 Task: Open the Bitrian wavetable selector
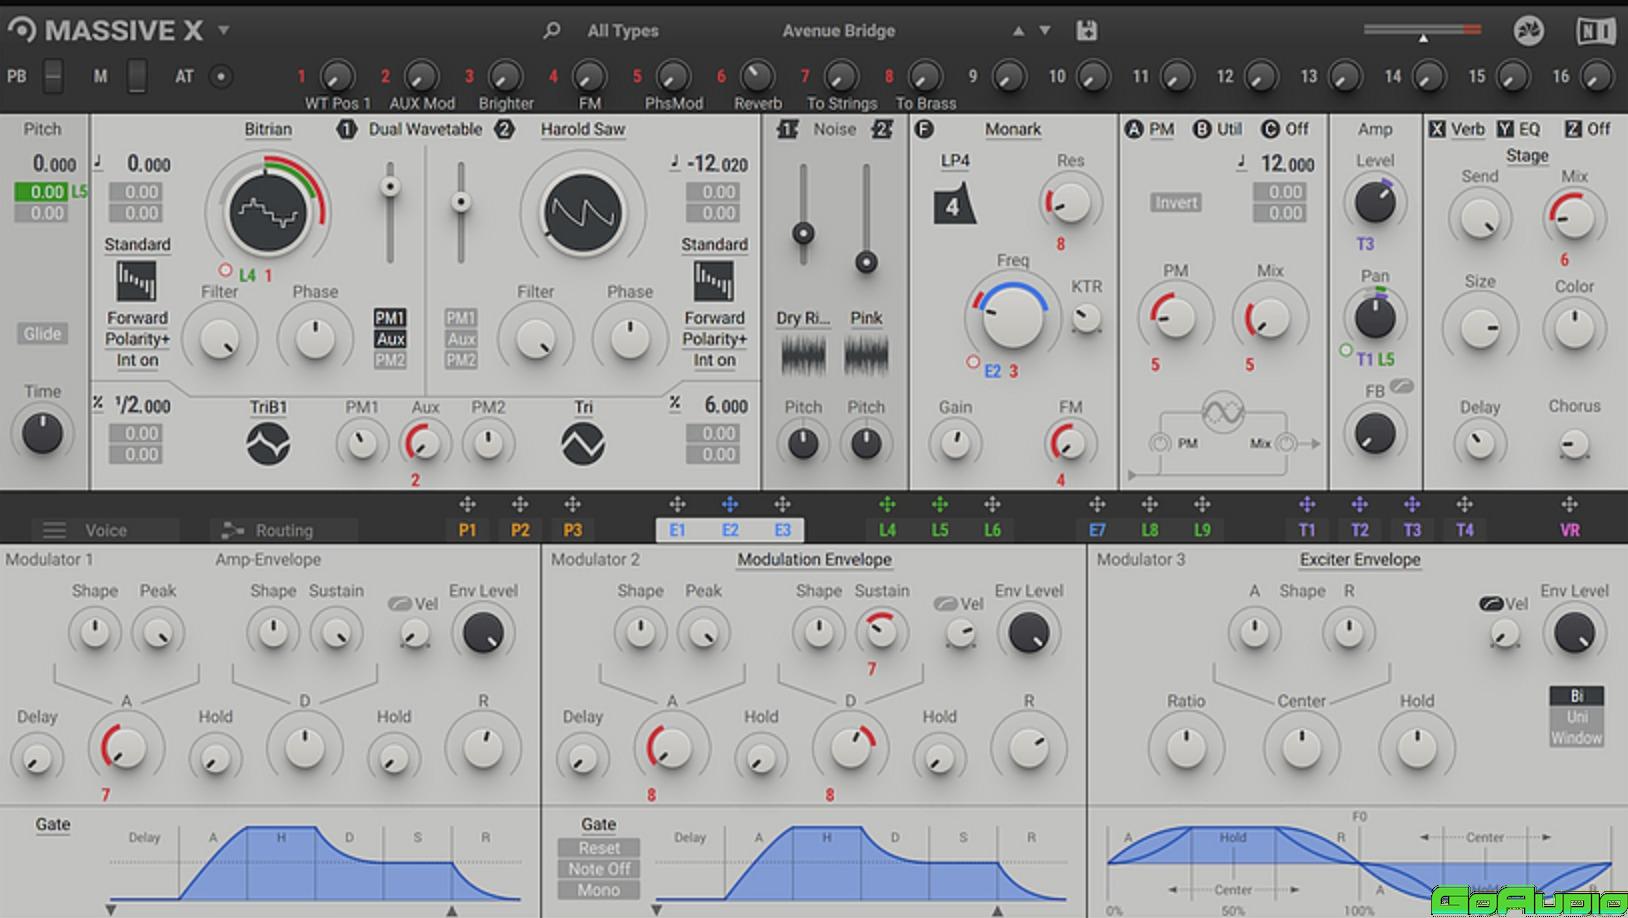(x=268, y=129)
